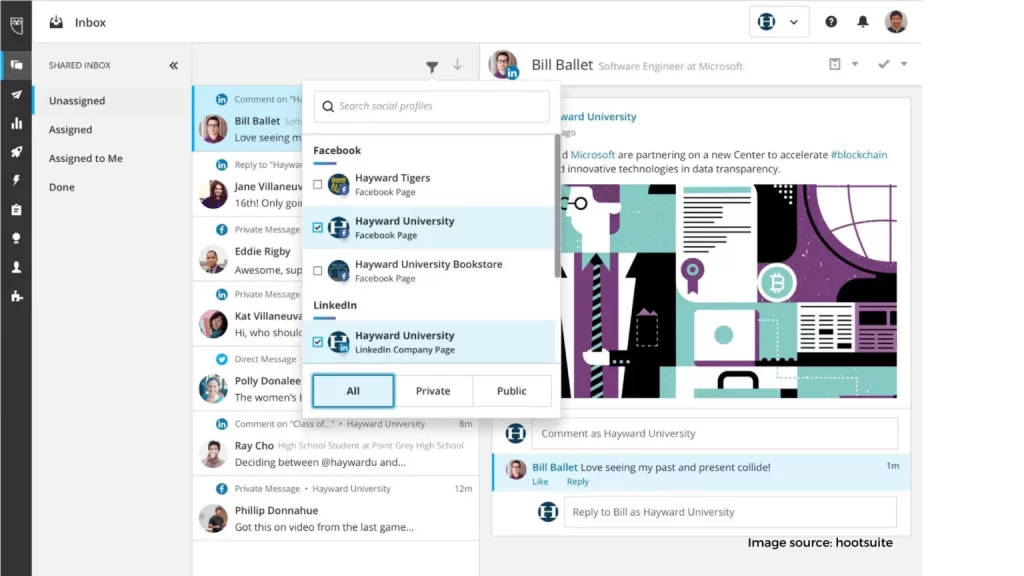Image resolution: width=1024 pixels, height=576 pixels.
Task: Select the Public filter tab
Action: coord(511,391)
